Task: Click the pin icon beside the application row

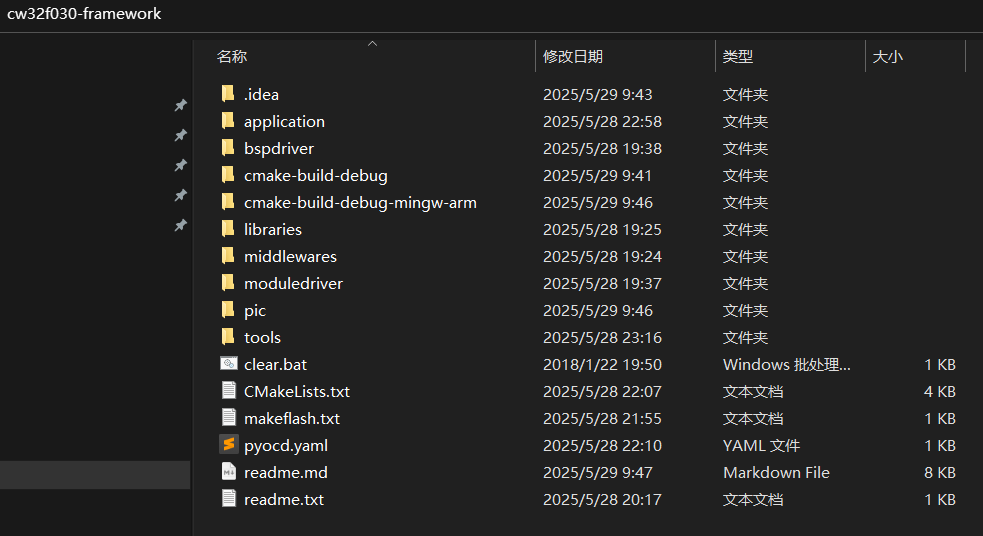Action: point(181,135)
